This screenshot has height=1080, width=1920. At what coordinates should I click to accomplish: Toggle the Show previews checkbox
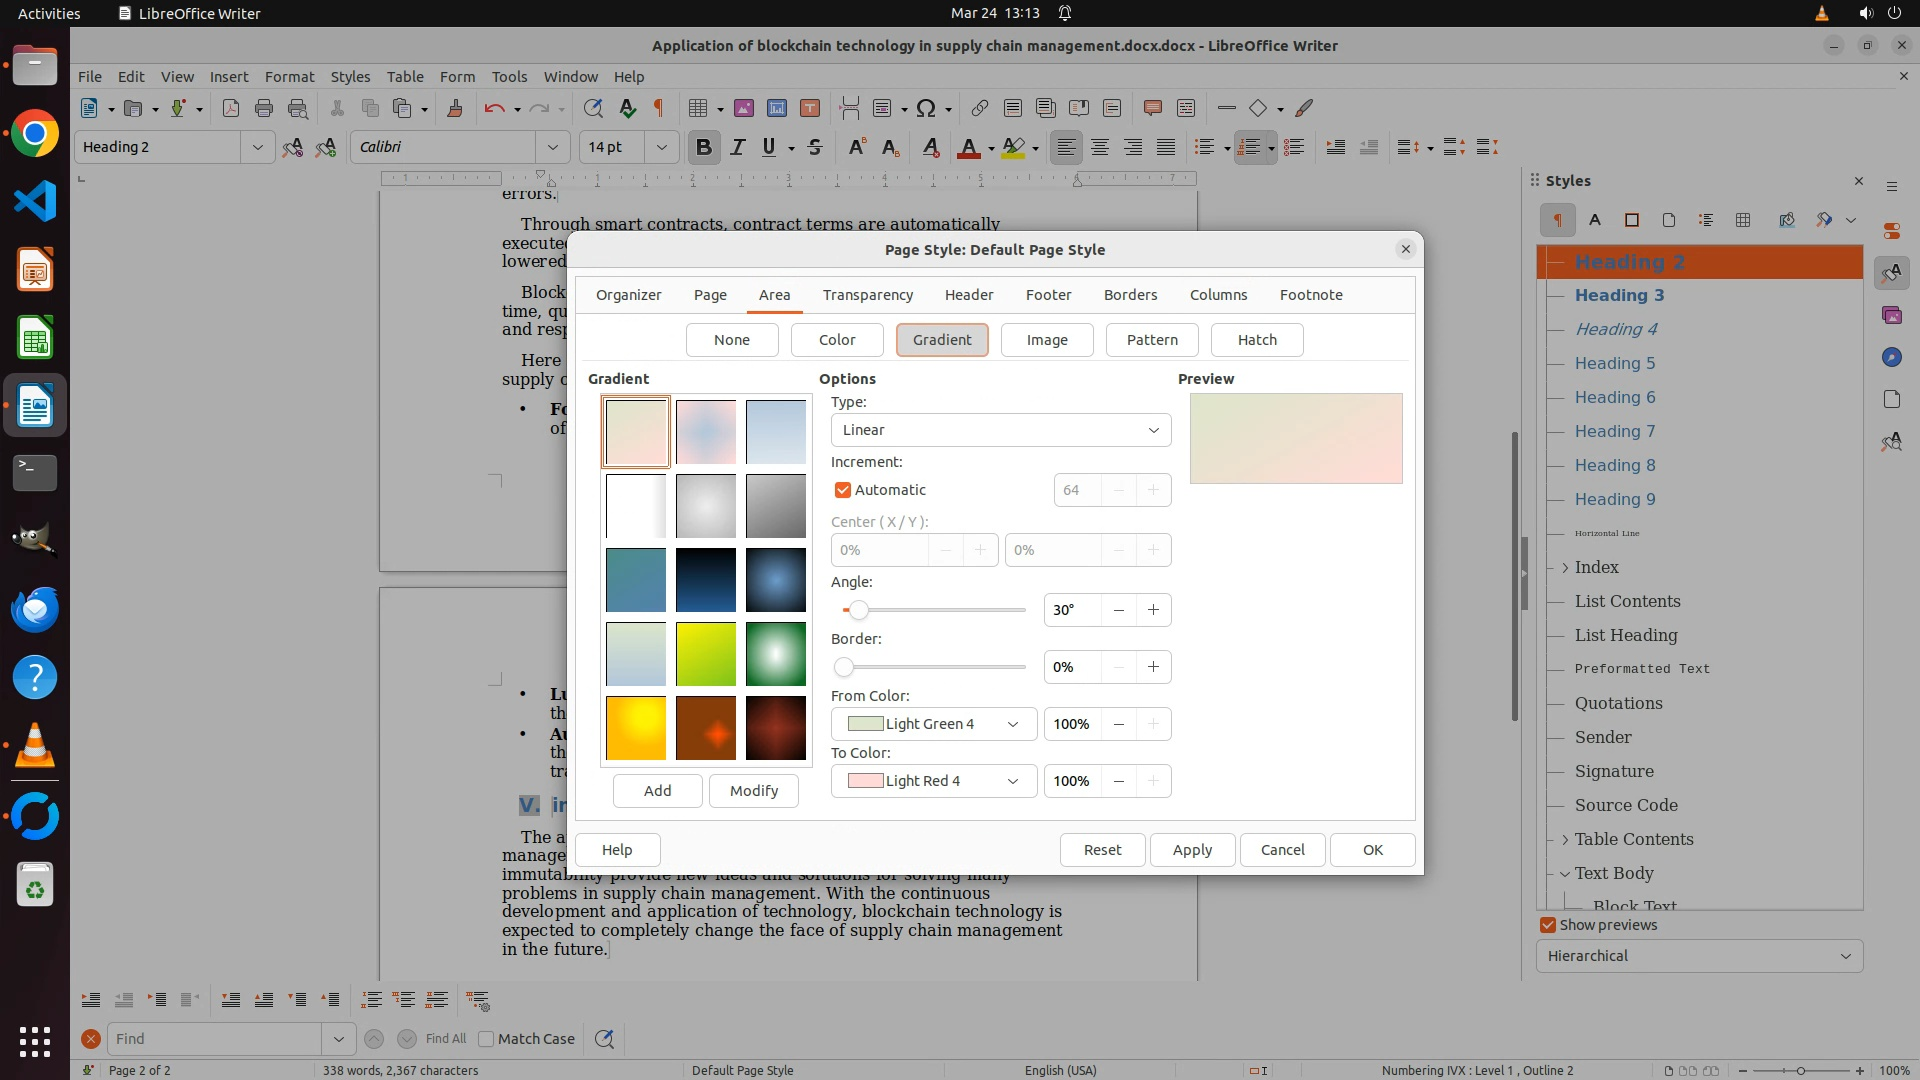[x=1548, y=925]
